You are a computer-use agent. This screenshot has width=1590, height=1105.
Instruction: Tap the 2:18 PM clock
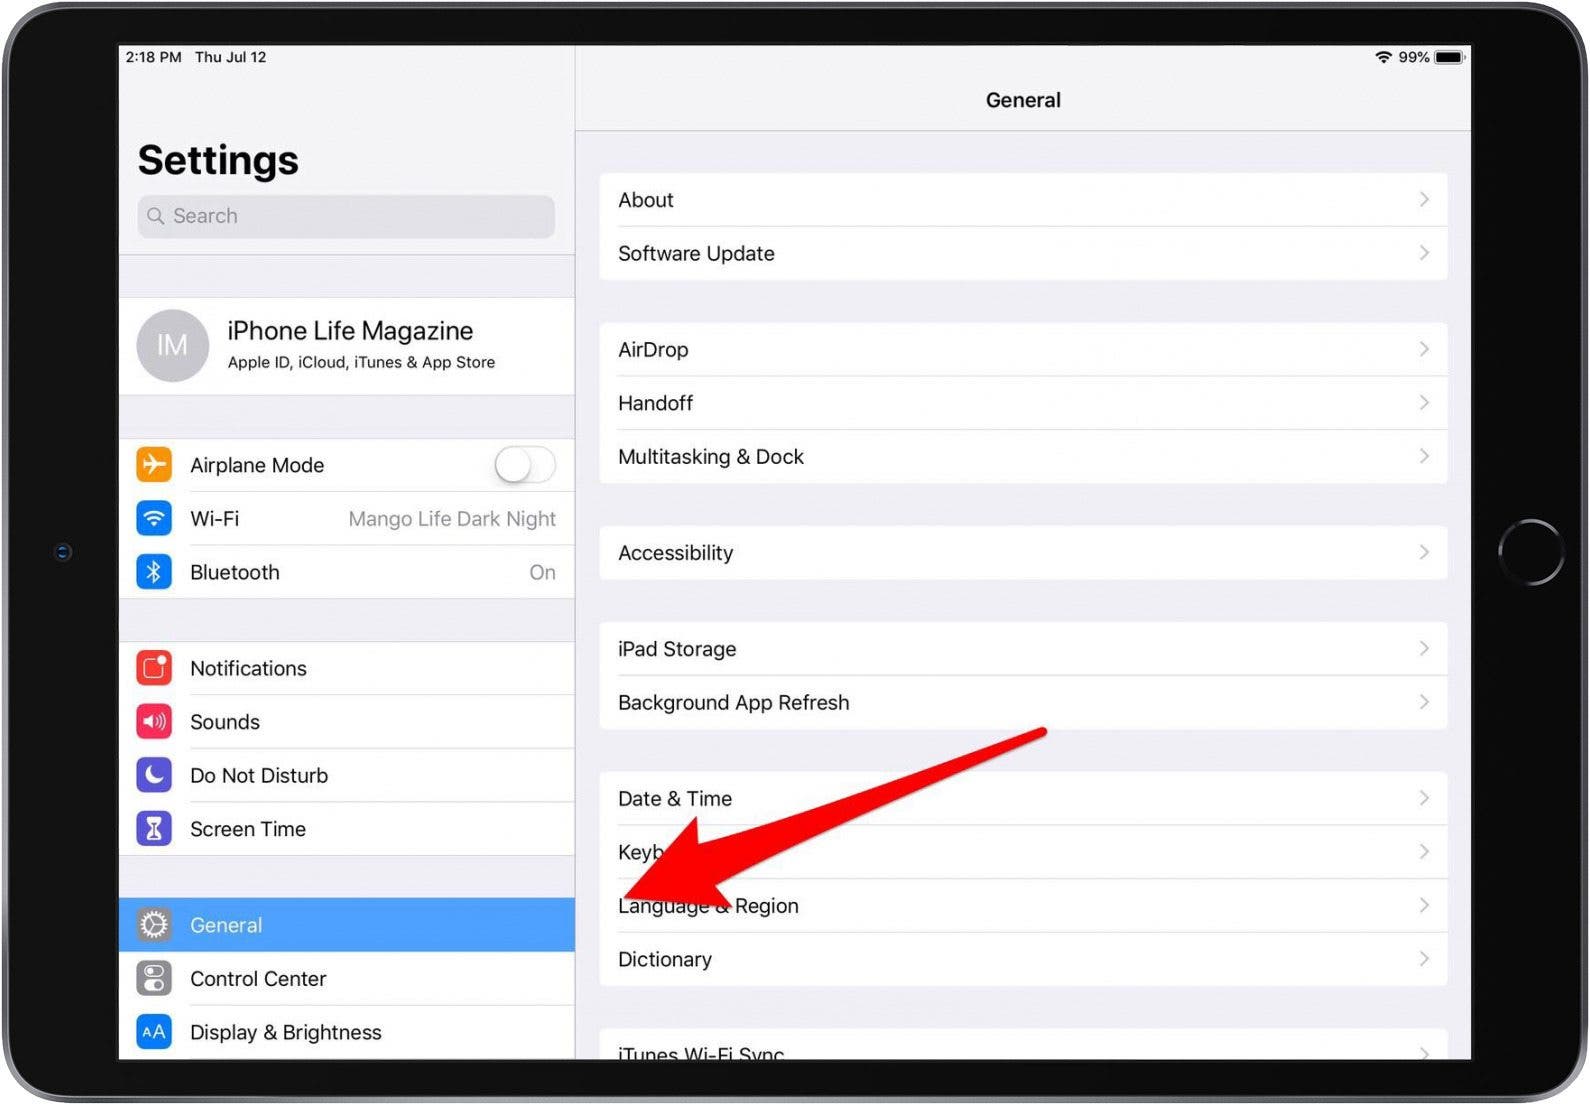click(154, 57)
